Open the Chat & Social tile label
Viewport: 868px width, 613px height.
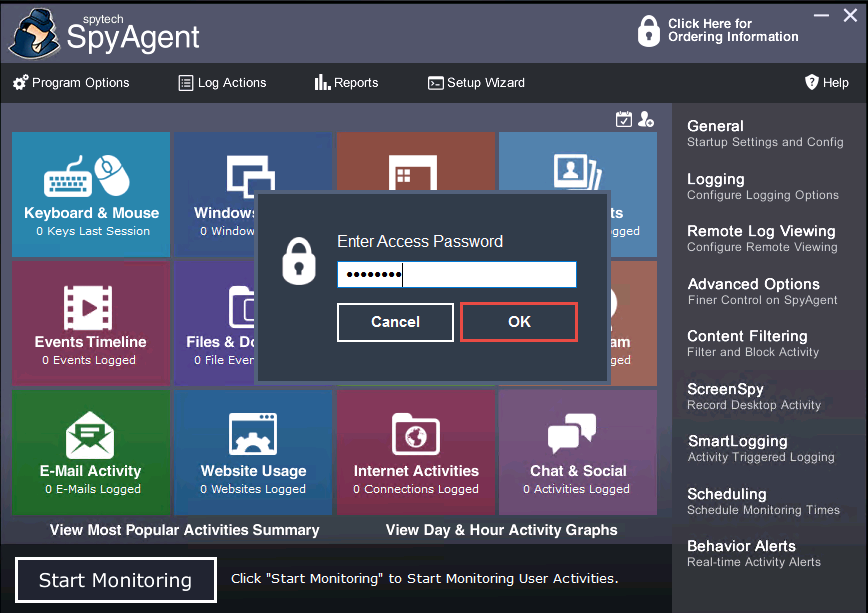pyautogui.click(x=578, y=471)
